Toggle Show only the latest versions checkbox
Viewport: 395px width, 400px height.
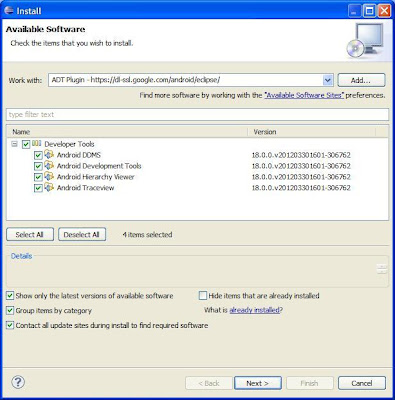click(x=10, y=296)
